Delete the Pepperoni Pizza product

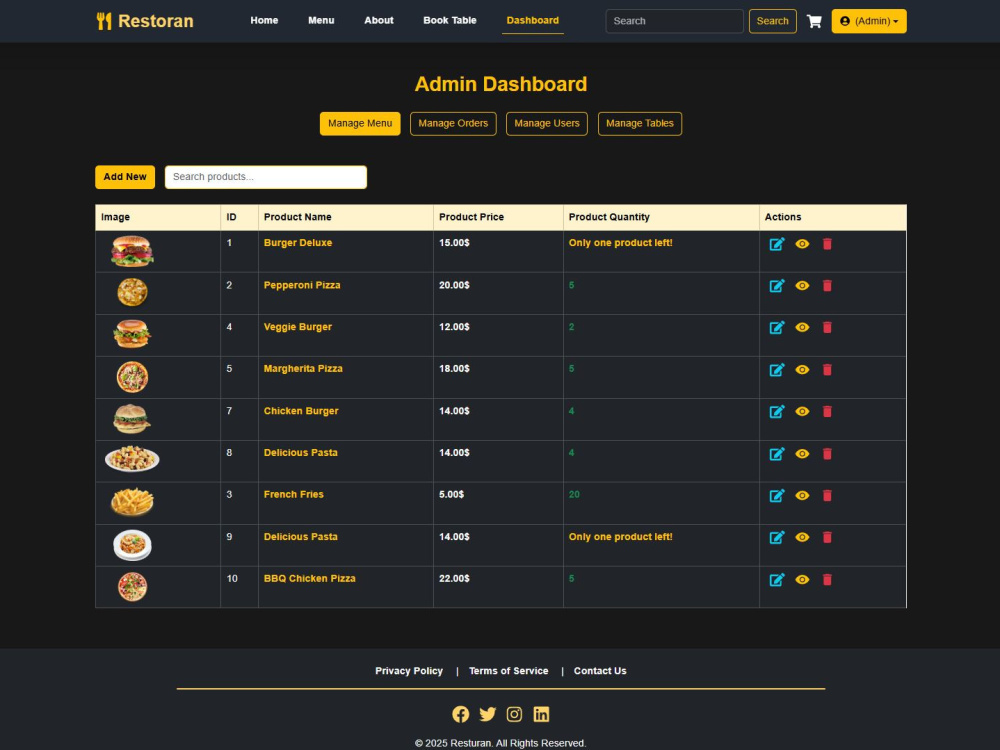(827, 286)
